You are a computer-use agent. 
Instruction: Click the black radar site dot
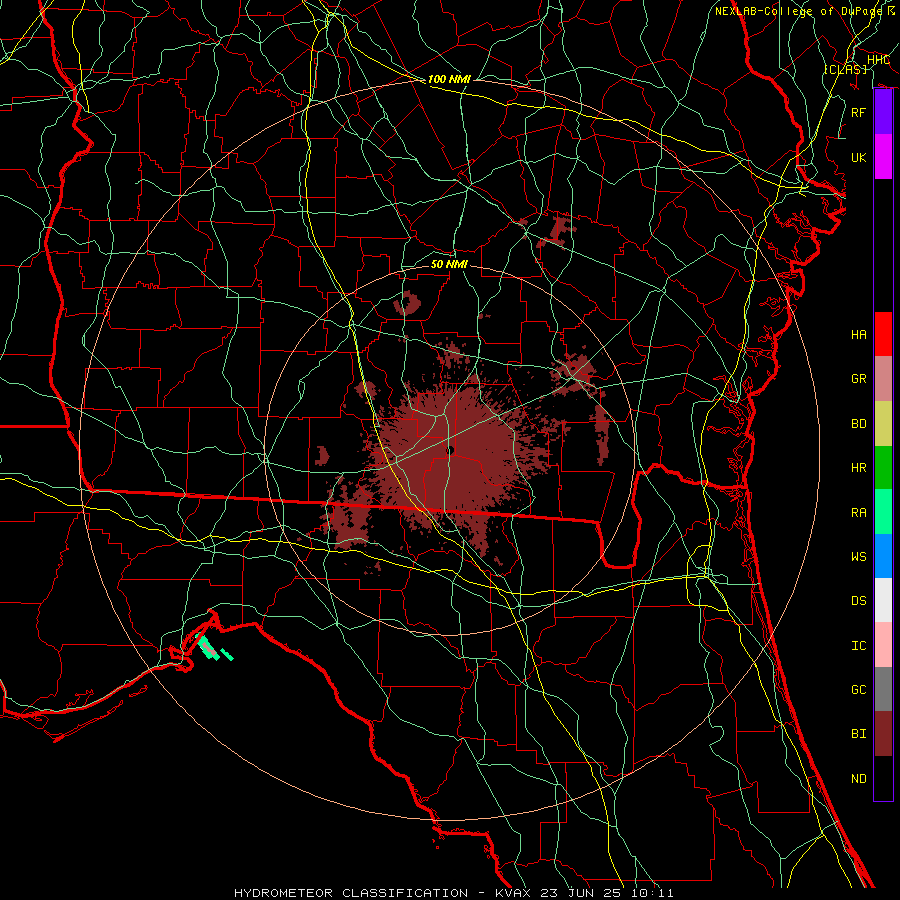click(451, 451)
